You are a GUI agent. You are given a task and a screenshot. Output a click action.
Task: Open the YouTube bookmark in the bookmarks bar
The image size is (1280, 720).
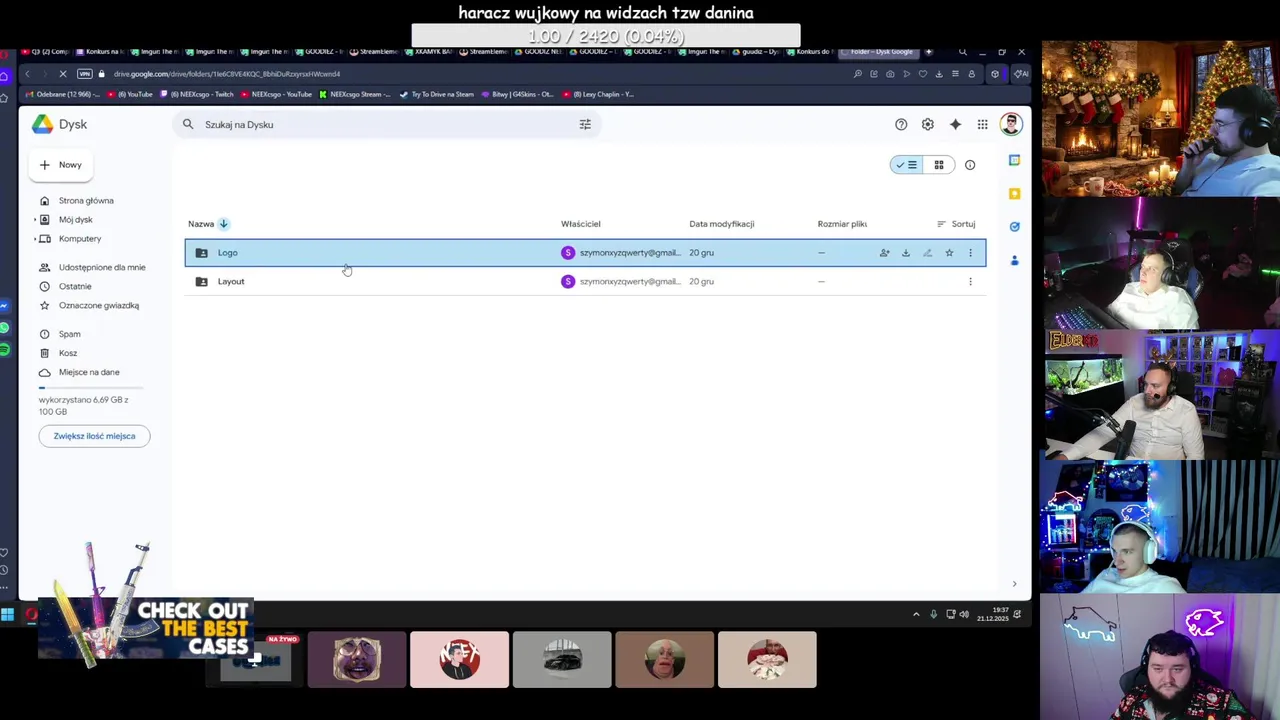tap(131, 94)
